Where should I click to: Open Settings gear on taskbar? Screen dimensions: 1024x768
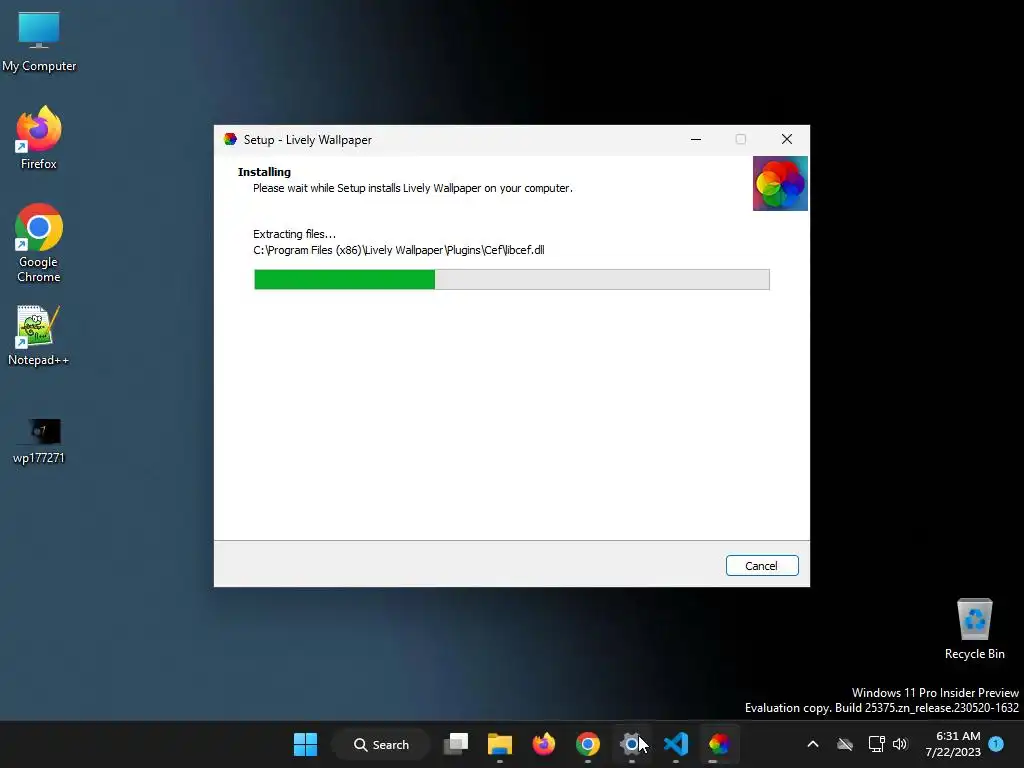pos(632,744)
